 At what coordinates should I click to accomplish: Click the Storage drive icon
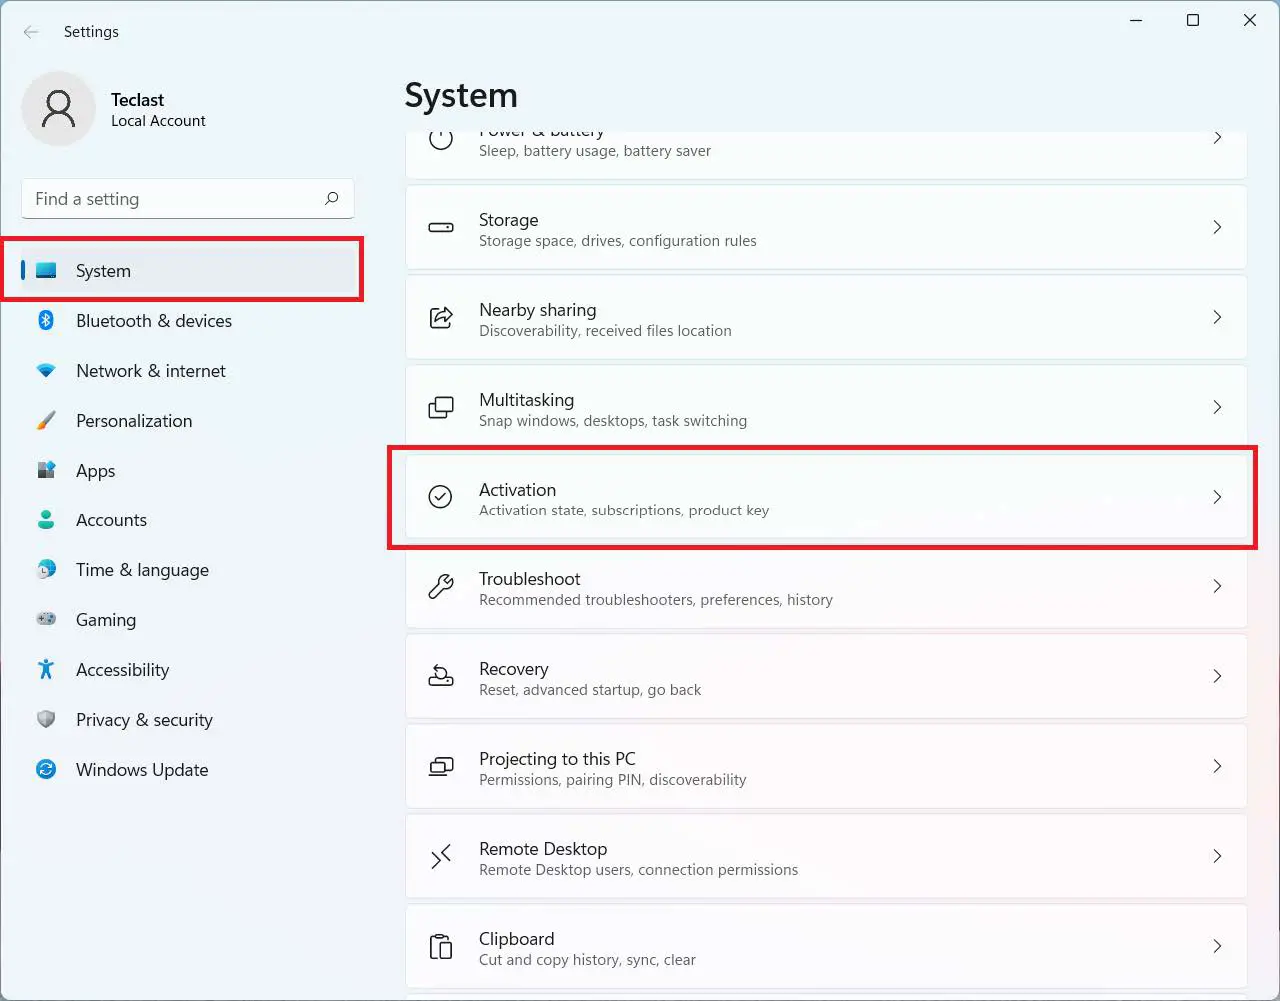pyautogui.click(x=441, y=227)
